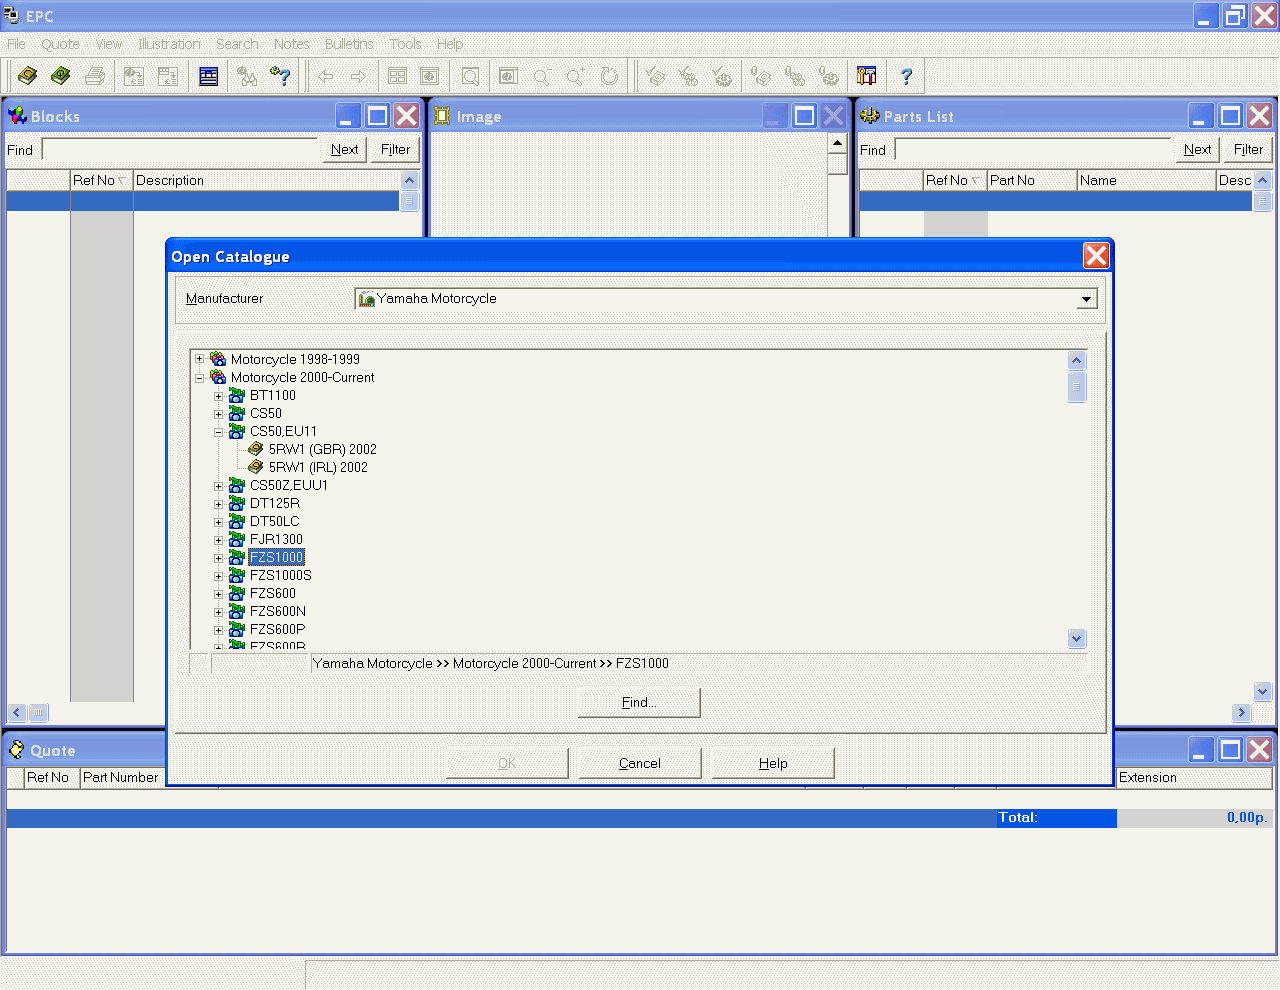Click the Filter button in Blocks panel
Screen dimensions: 1280x990
tap(395, 149)
